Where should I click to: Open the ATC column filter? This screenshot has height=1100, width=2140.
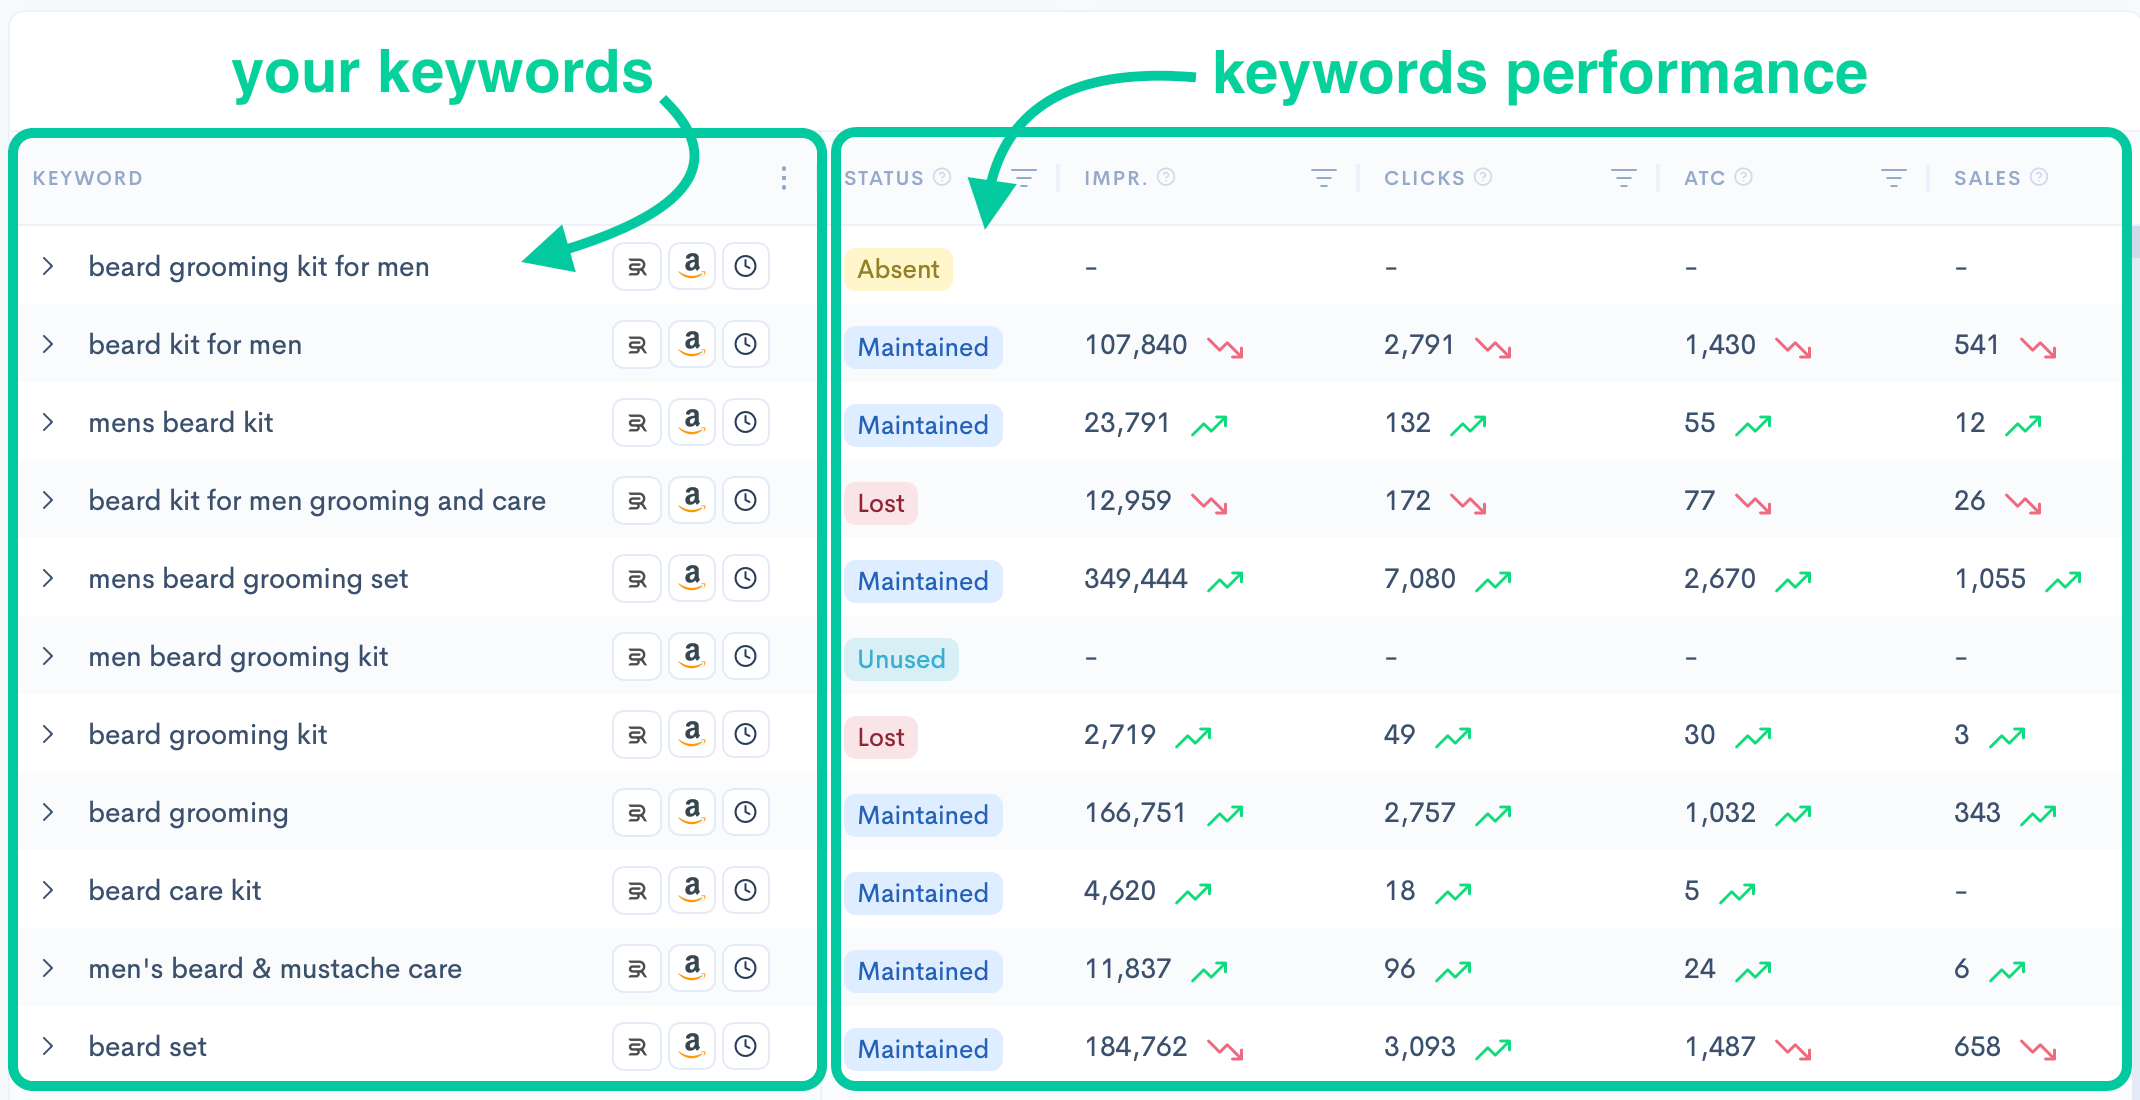pyautogui.click(x=1893, y=178)
